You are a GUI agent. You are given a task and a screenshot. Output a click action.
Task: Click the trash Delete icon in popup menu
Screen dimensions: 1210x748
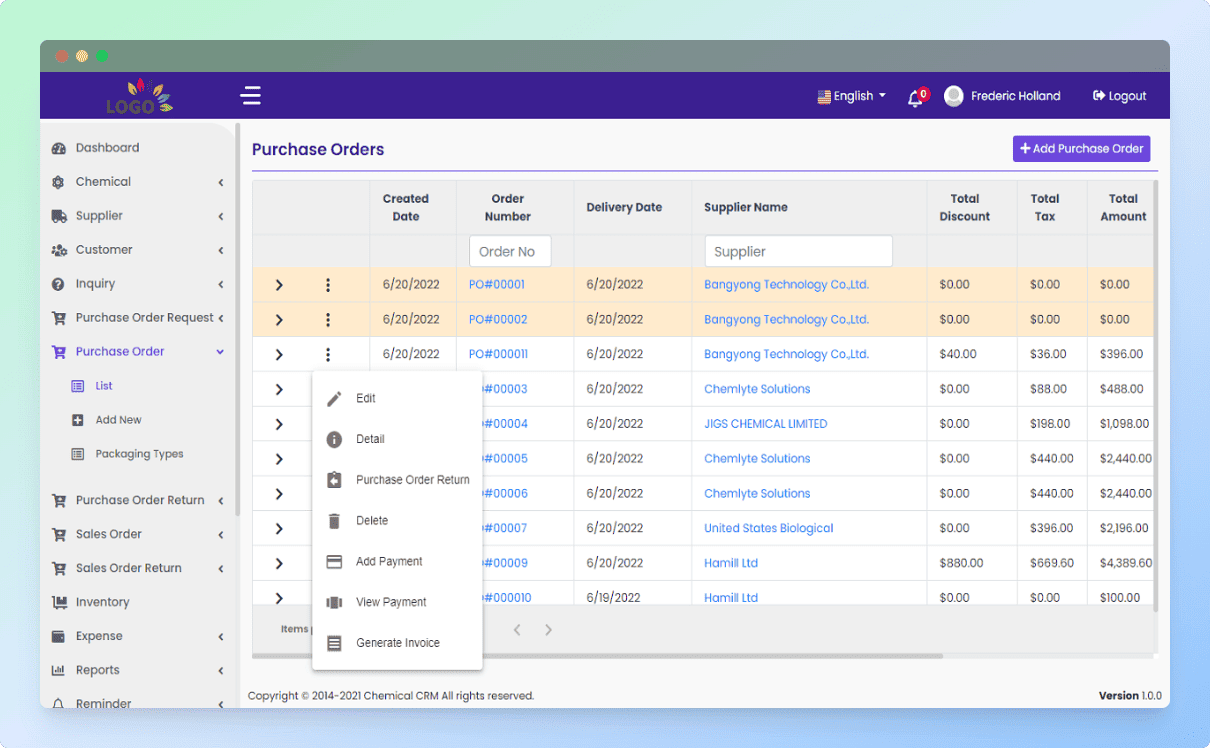[x=334, y=521]
